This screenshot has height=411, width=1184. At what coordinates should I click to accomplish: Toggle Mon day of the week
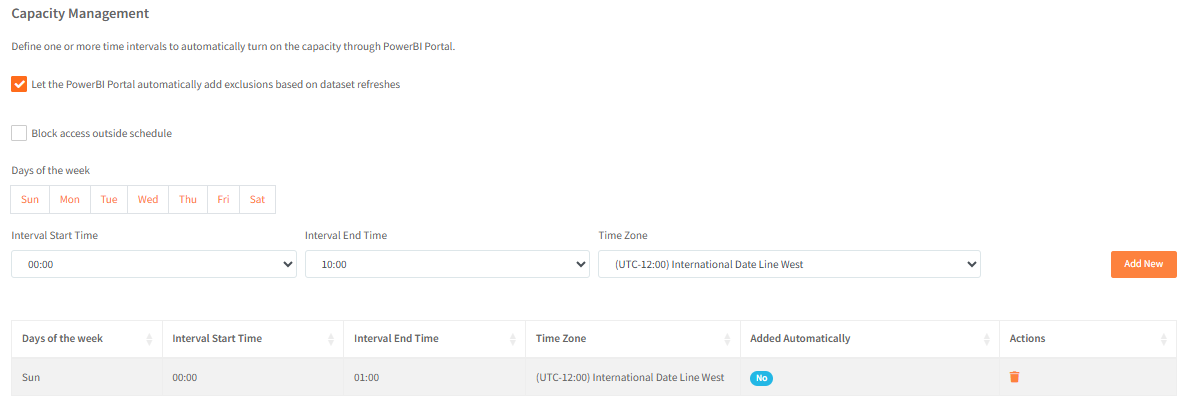70,199
